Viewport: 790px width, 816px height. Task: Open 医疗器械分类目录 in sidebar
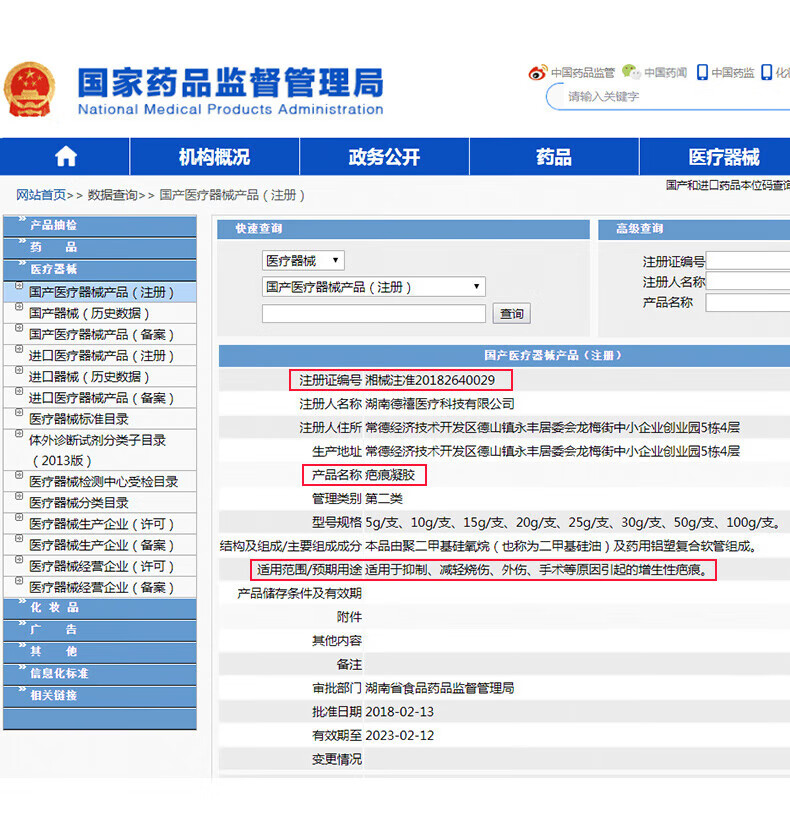[78, 503]
